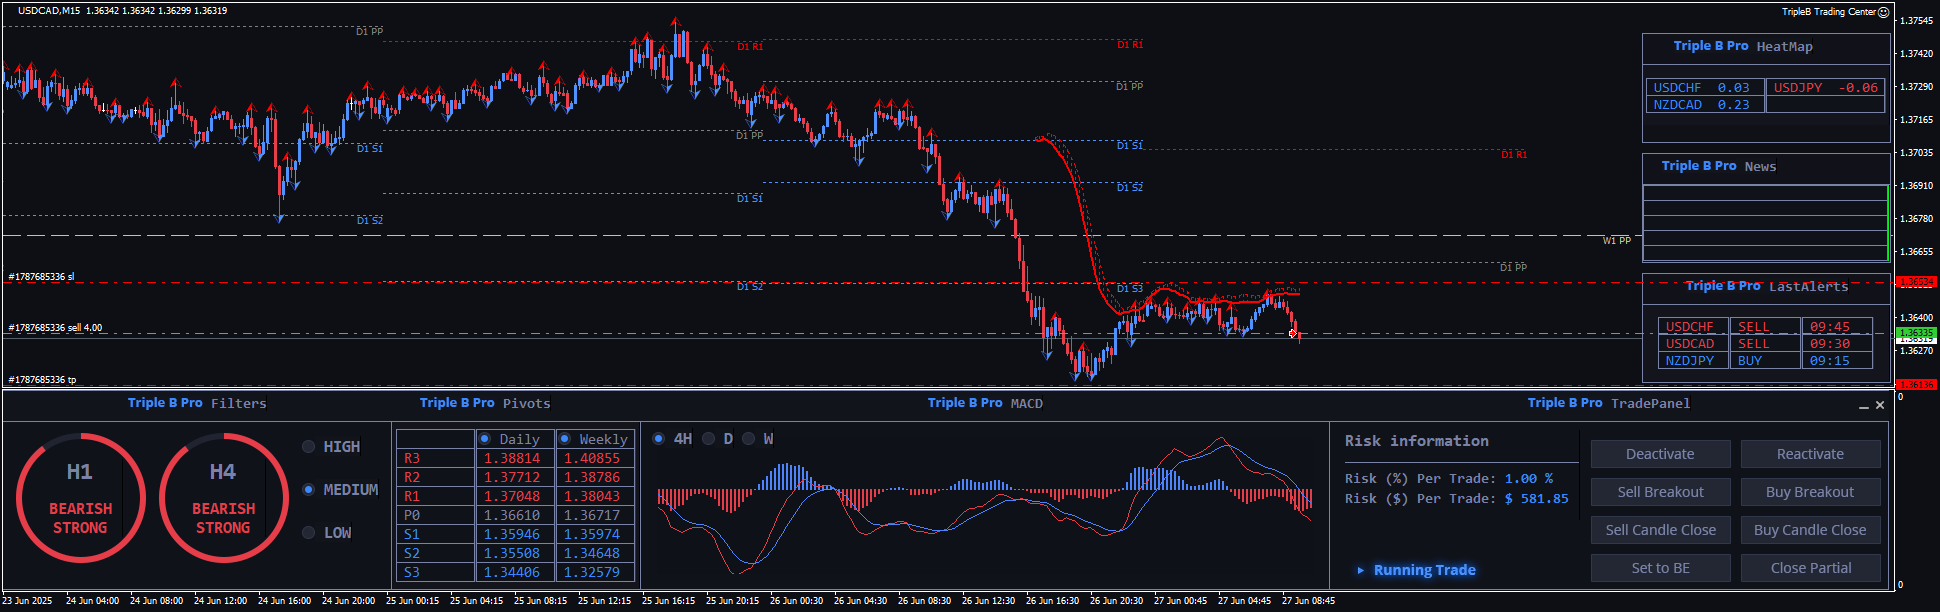The image size is (1940, 612).
Task: Toggle the Weekly pivots radio button
Action: [565, 439]
